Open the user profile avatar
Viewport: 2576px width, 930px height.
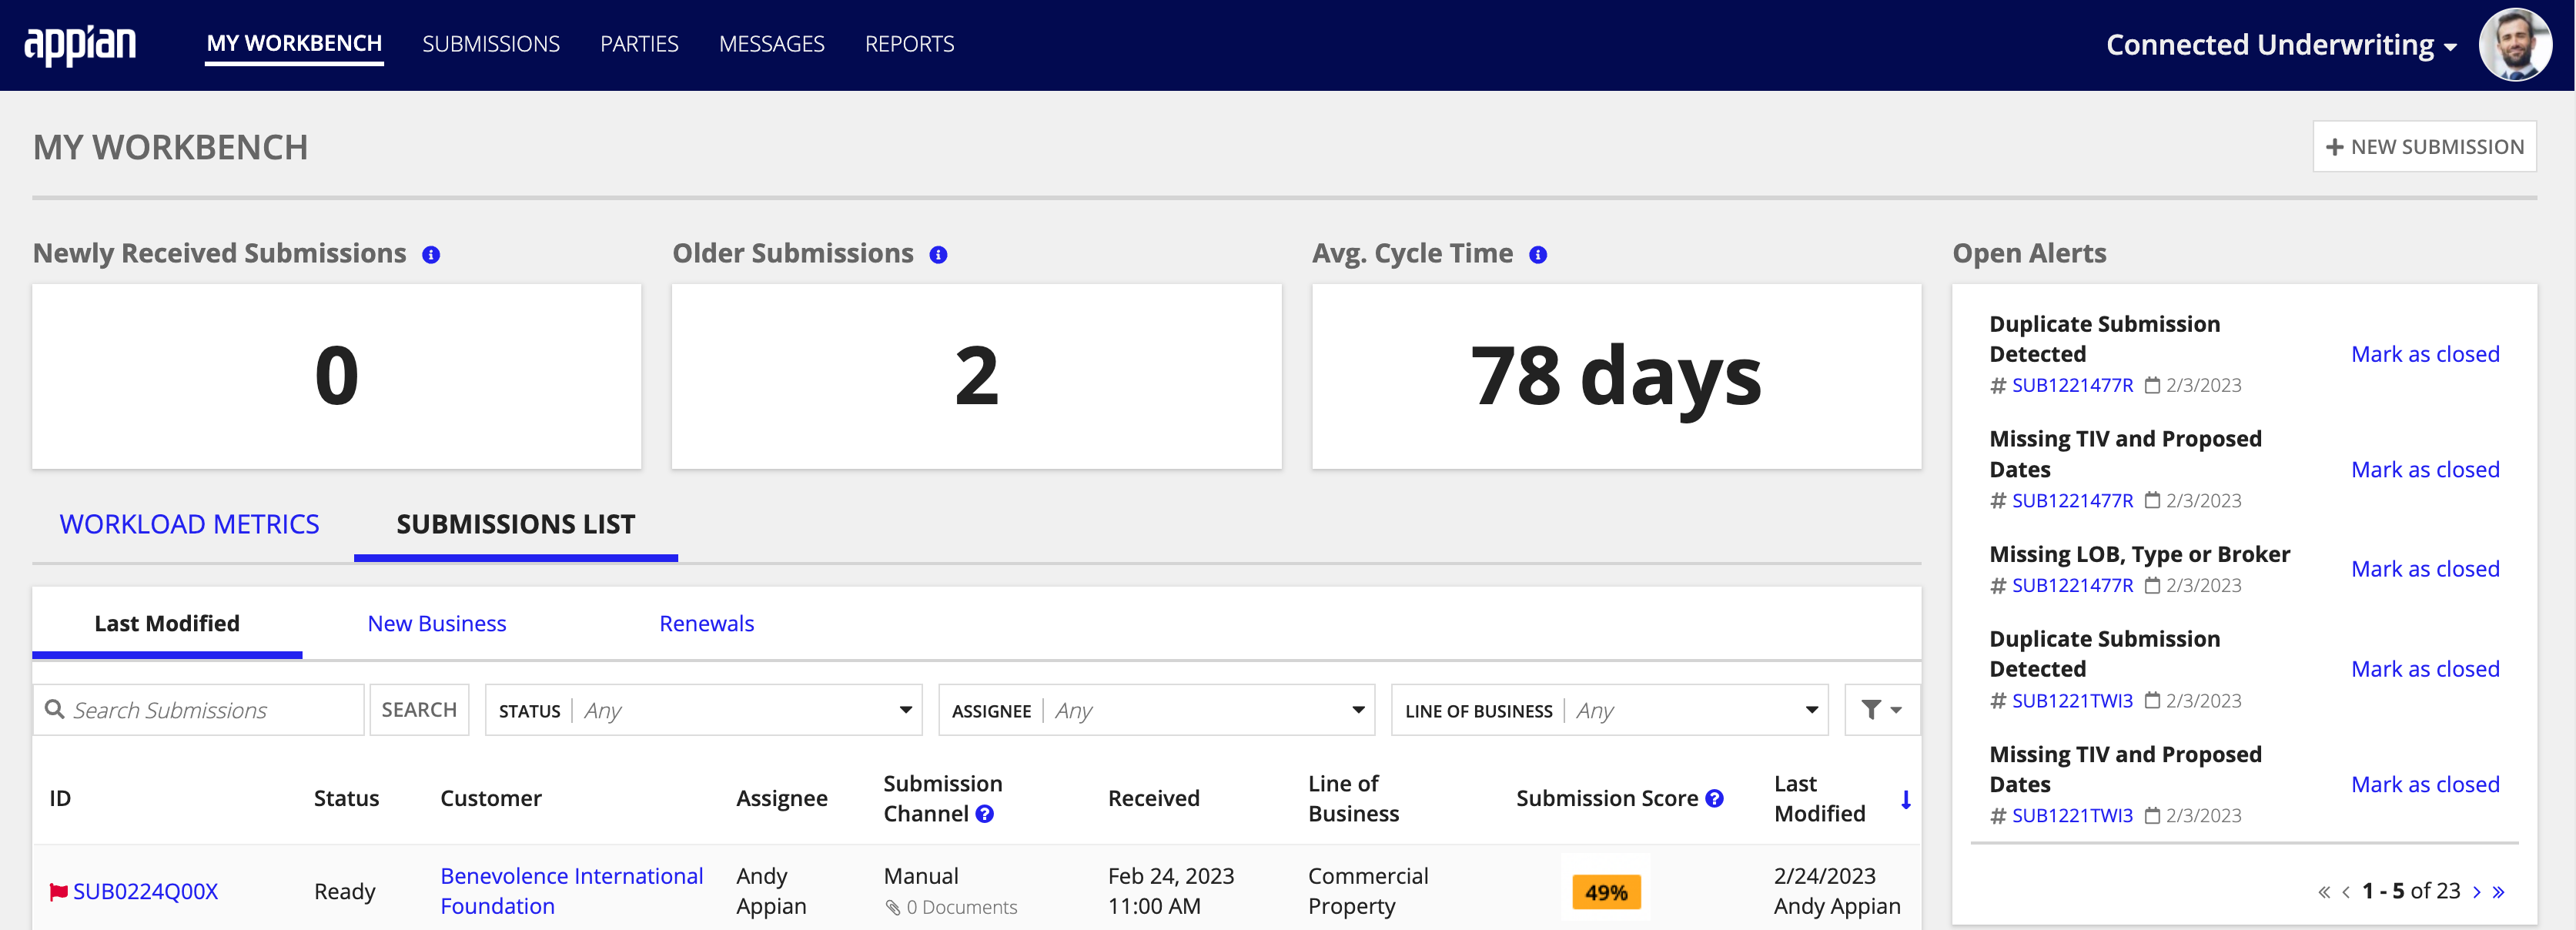tap(2515, 45)
